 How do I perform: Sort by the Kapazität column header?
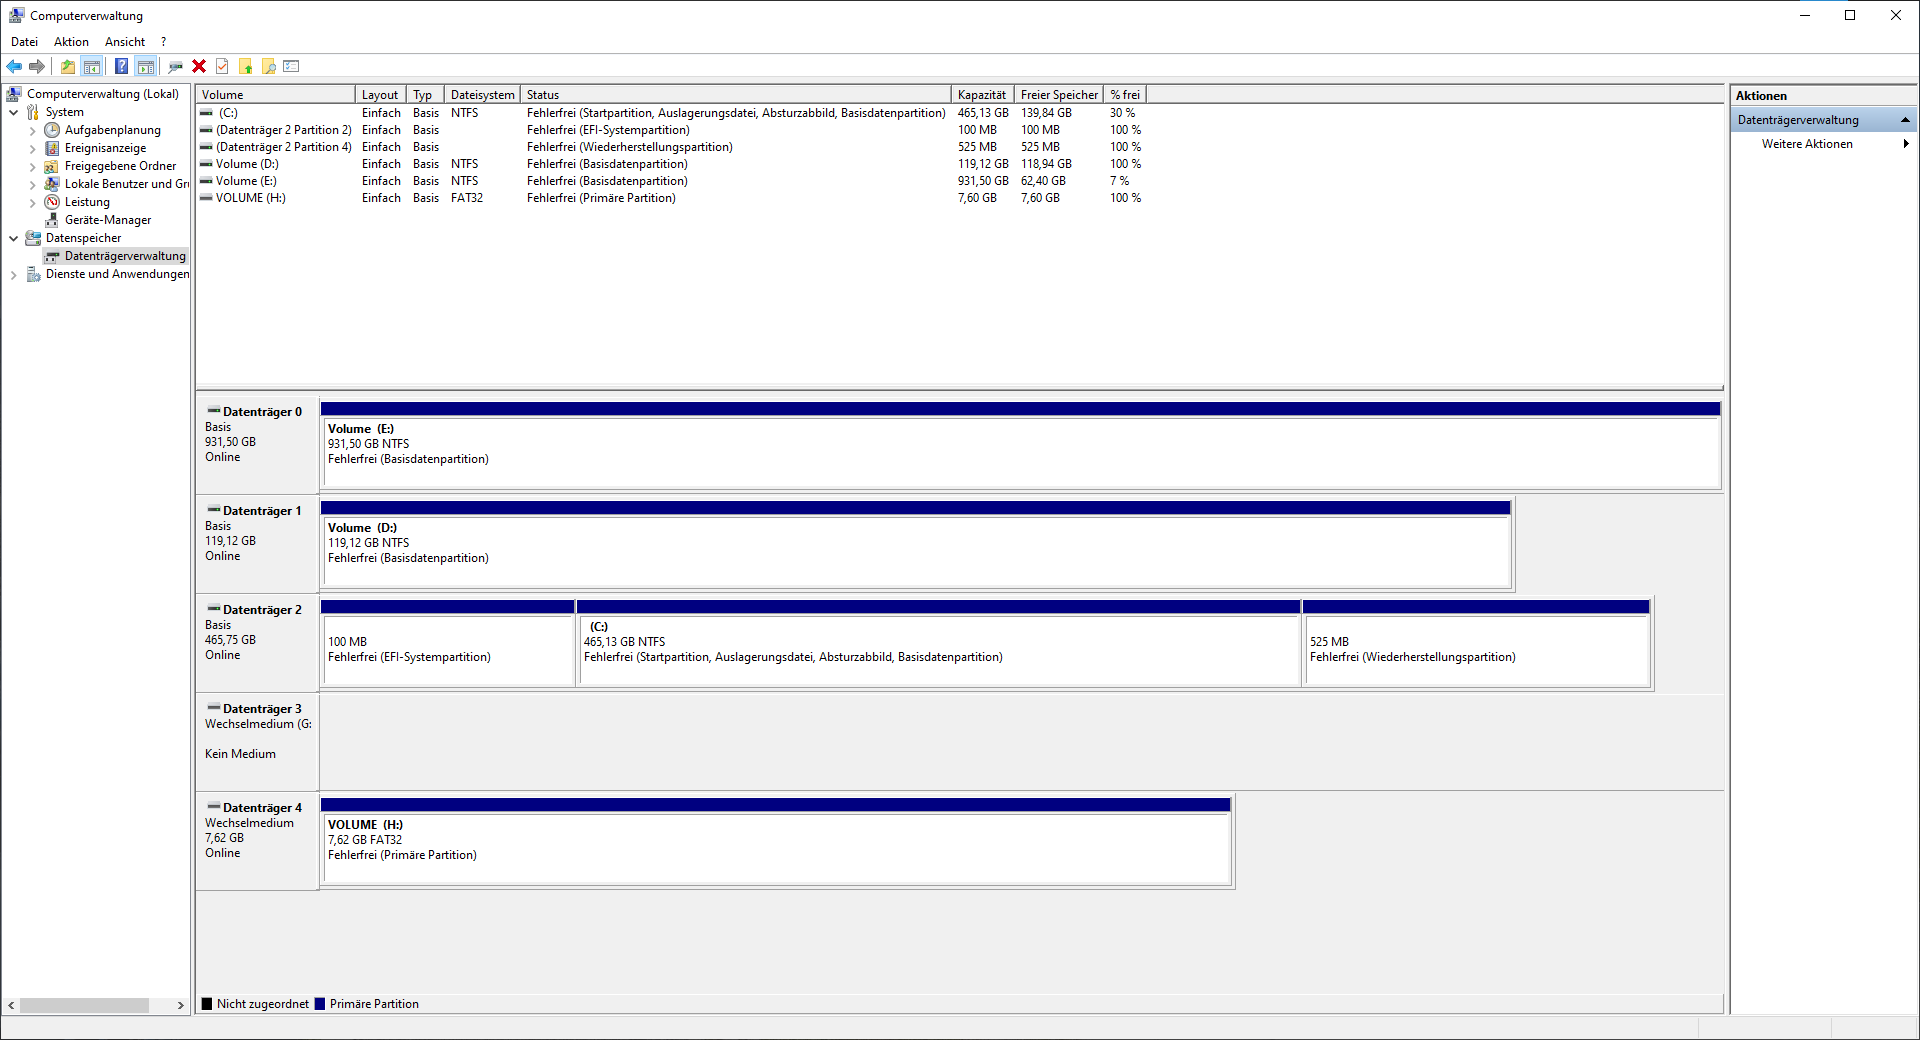tap(983, 95)
